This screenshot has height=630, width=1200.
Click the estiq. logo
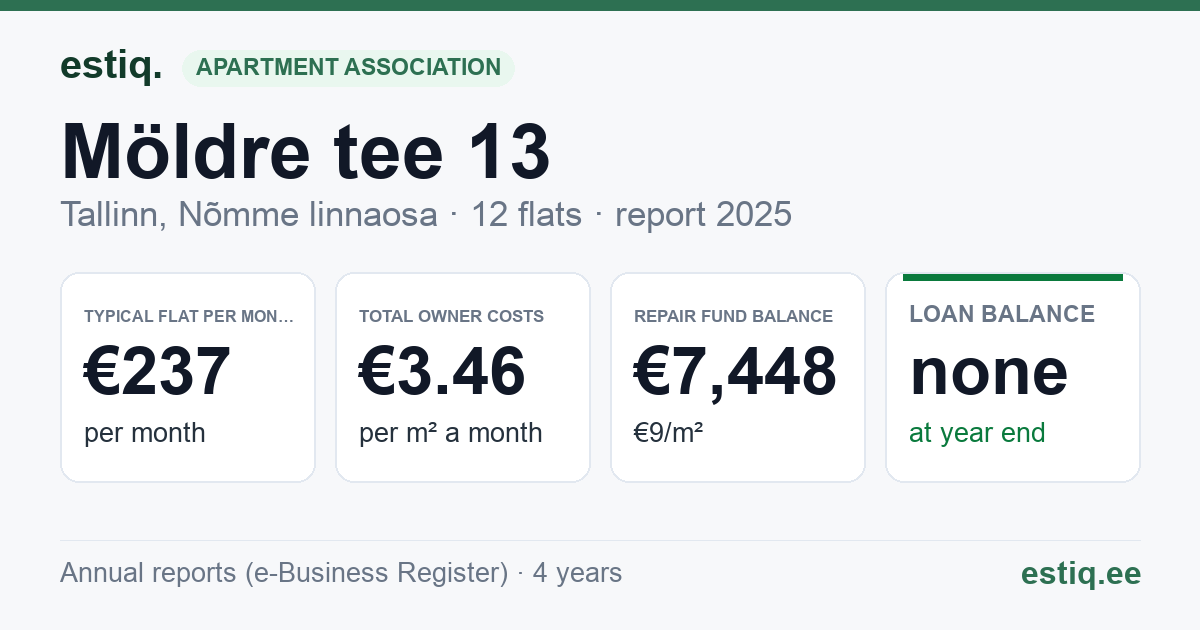pos(111,66)
